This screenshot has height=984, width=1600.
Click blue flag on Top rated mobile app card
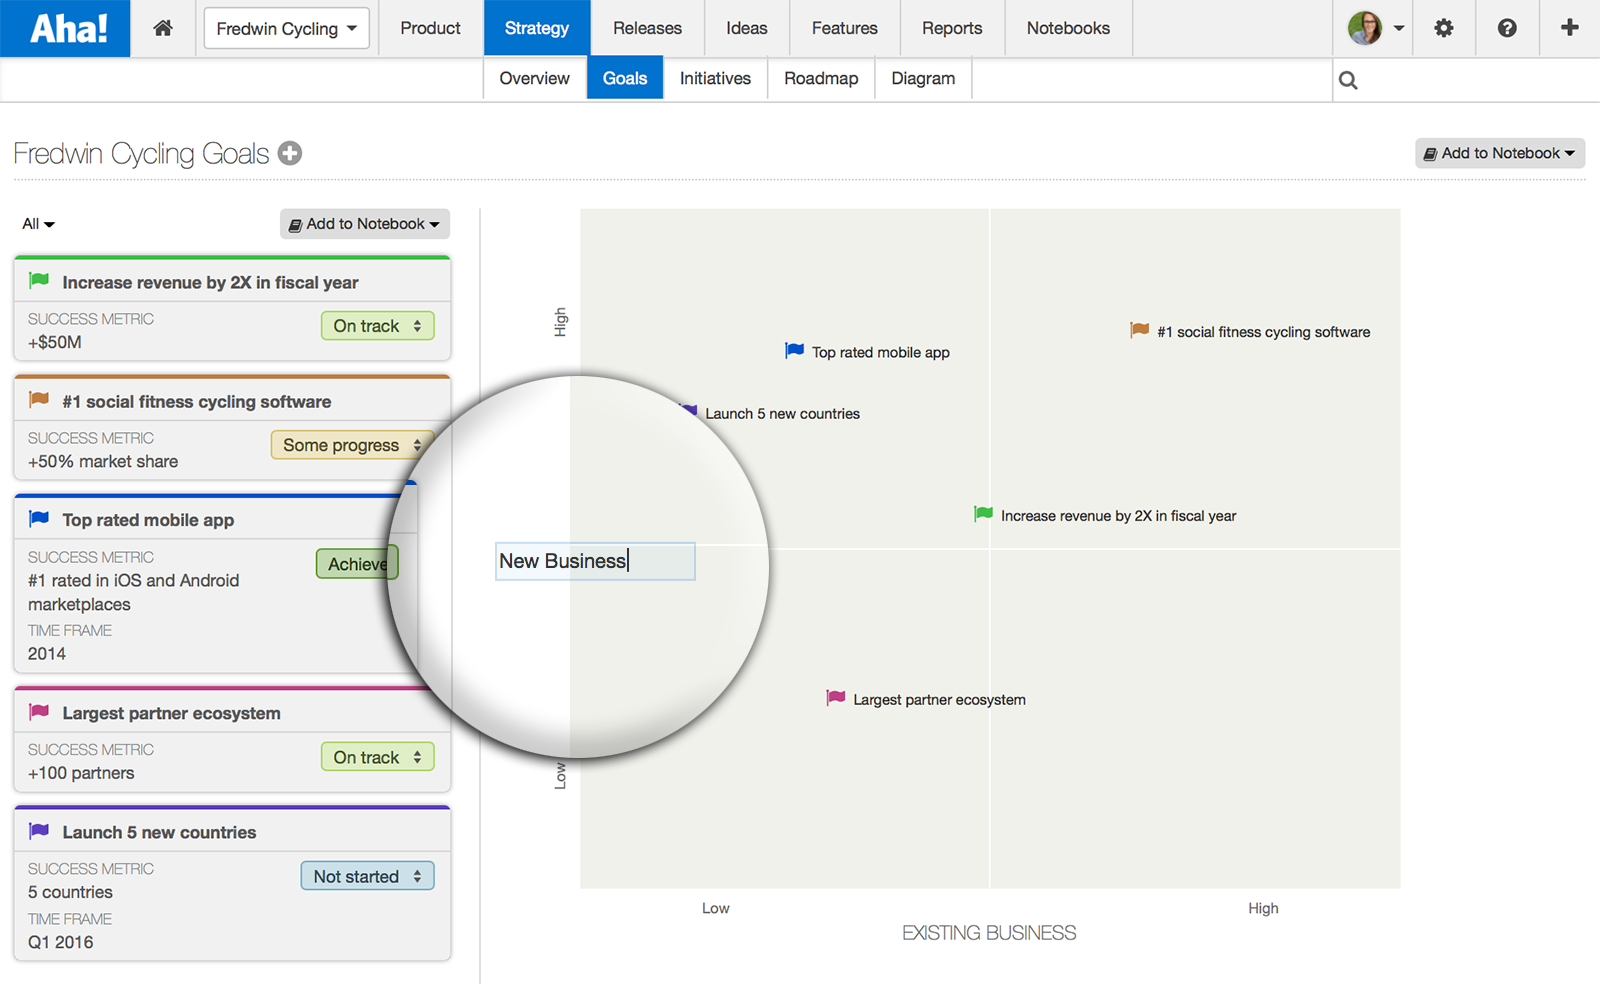coord(39,518)
